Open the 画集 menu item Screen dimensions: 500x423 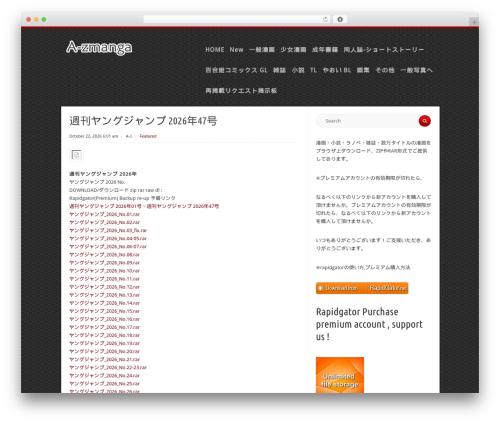(363, 70)
